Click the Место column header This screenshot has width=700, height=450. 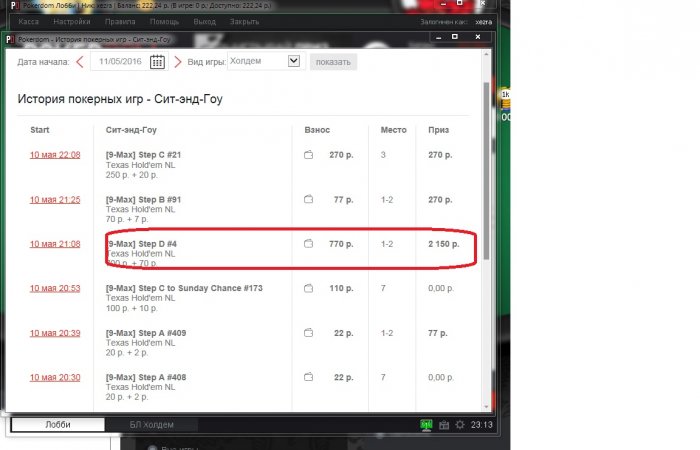[x=393, y=130]
